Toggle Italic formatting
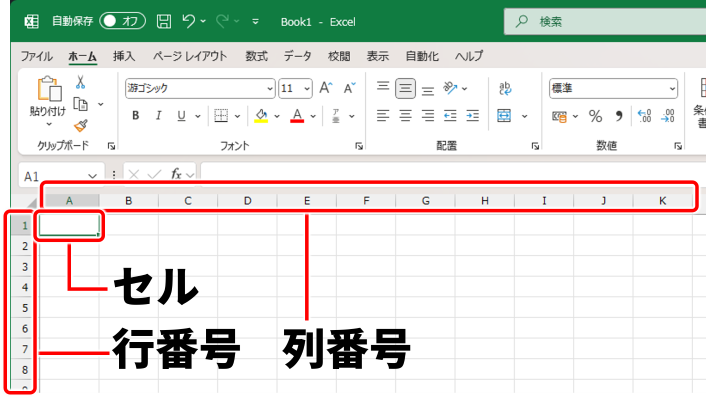706x403 pixels. point(158,116)
